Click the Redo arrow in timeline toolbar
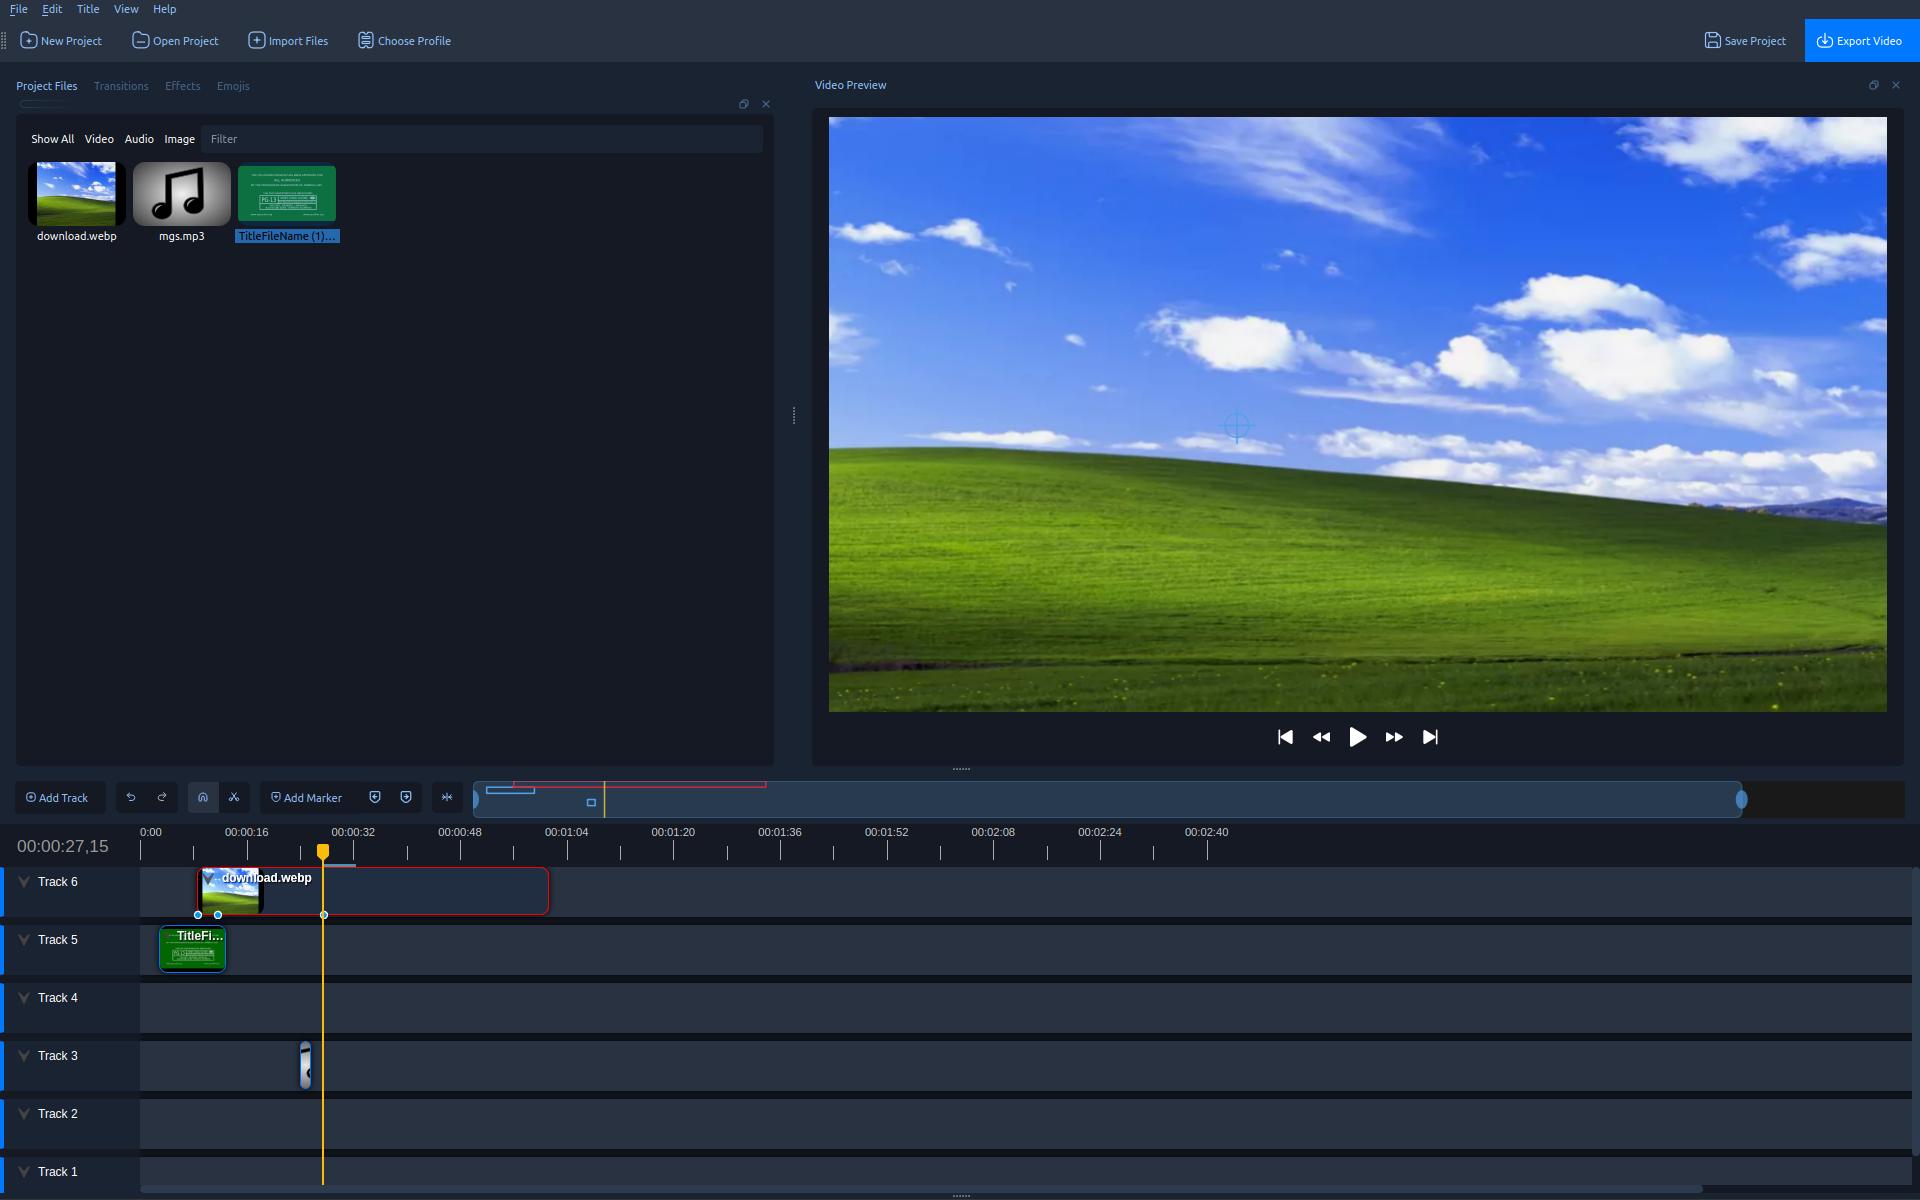The height and width of the screenshot is (1200, 1920). (162, 797)
